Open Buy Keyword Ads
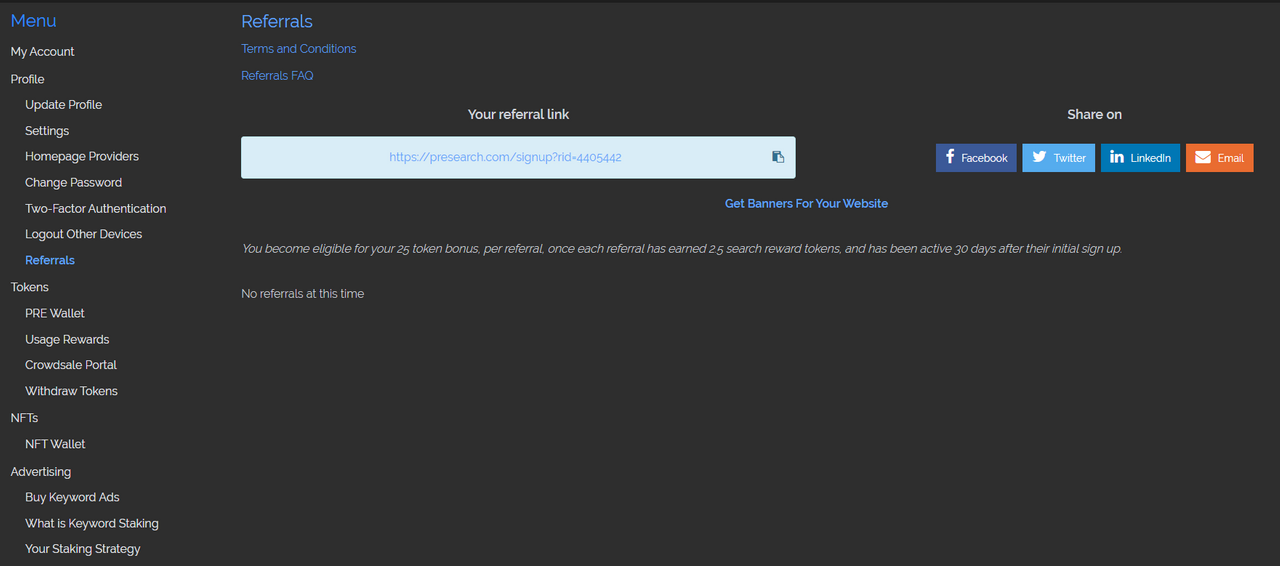The width and height of the screenshot is (1280, 566). pyautogui.click(x=72, y=498)
